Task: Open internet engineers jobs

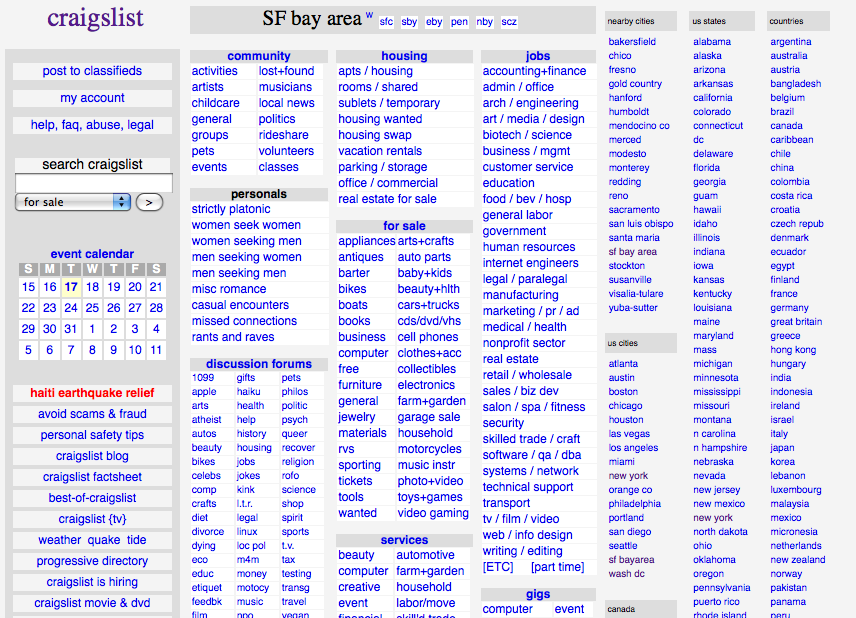Action: 530,263
